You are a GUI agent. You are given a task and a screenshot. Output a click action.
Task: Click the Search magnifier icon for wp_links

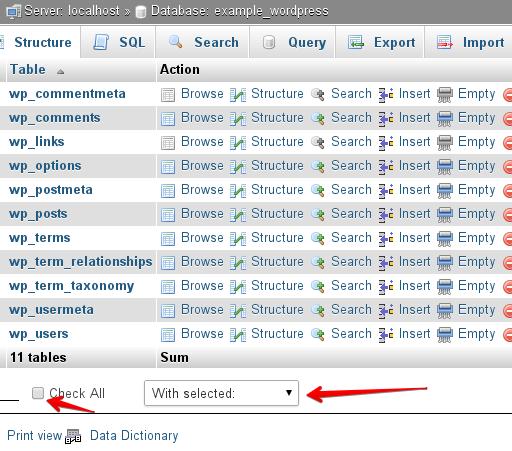click(318, 142)
